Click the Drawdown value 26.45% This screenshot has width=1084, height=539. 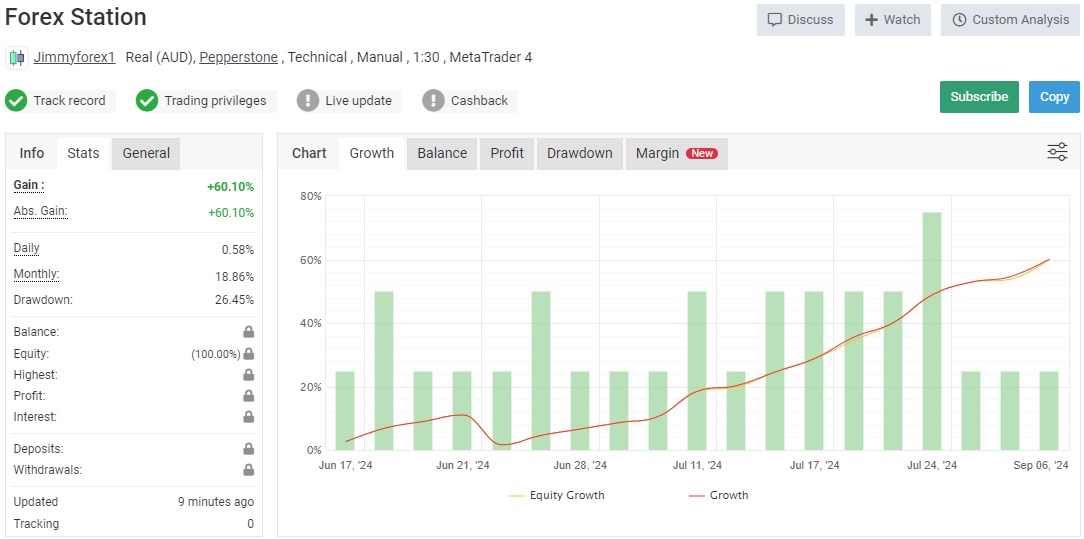(234, 300)
